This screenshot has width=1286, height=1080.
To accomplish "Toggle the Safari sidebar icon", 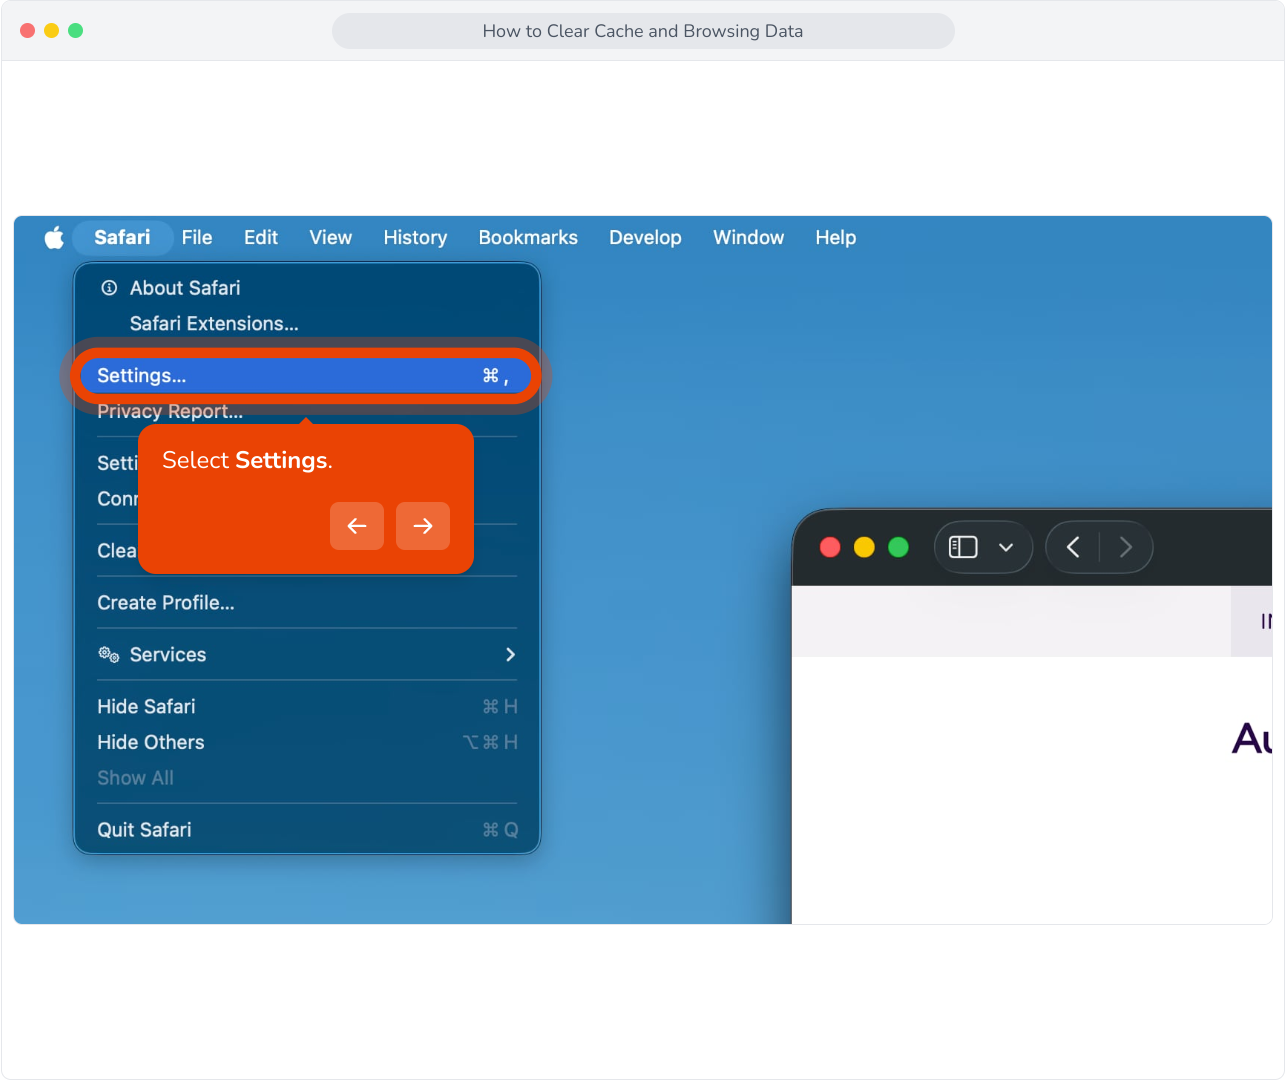I will 963,547.
